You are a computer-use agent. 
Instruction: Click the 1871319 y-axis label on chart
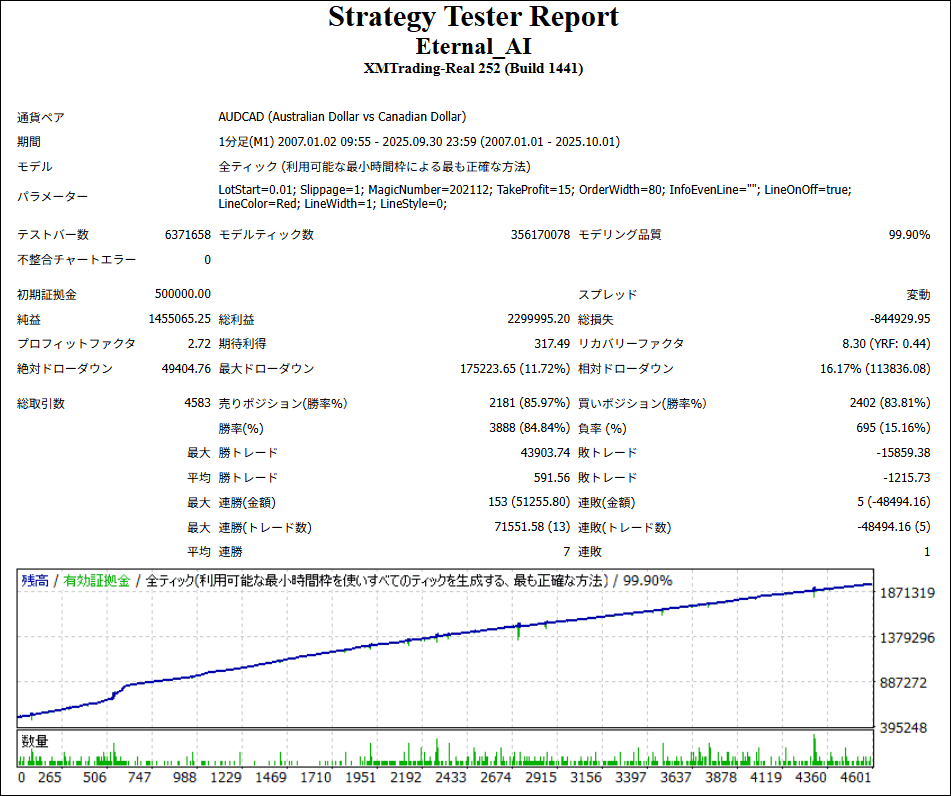click(906, 593)
